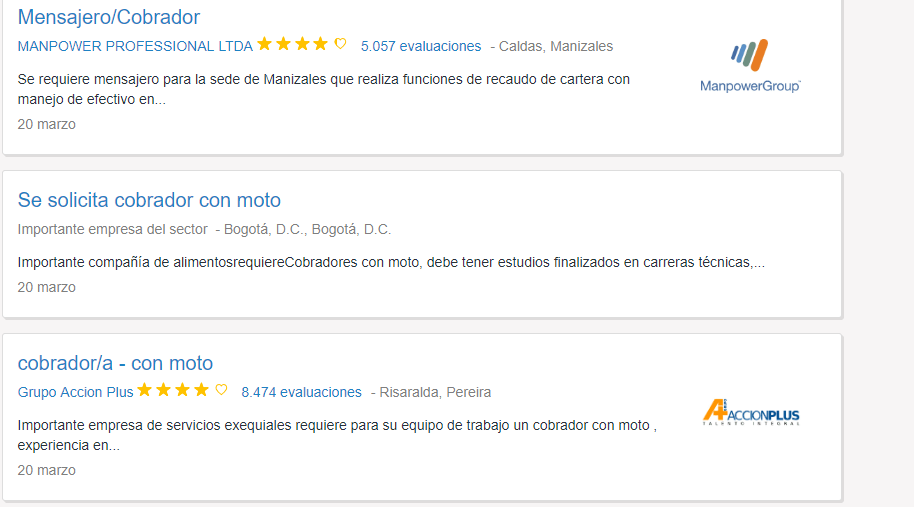Click the Caldas, Manizales location text

coord(556,46)
